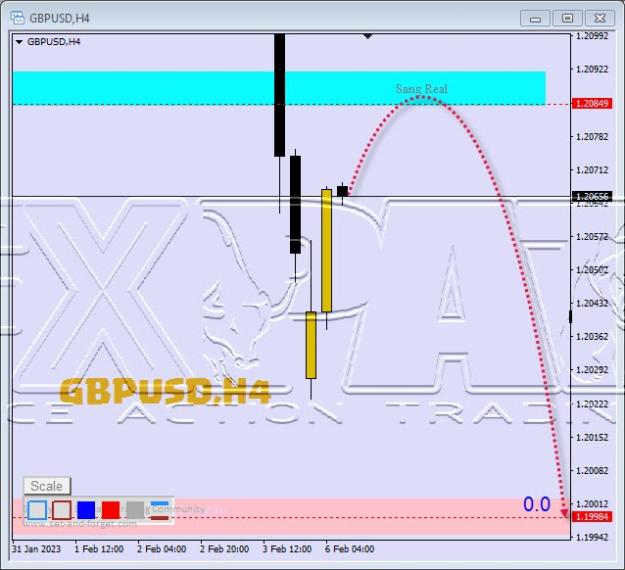
Task: Click the Scale button
Action: (x=47, y=486)
